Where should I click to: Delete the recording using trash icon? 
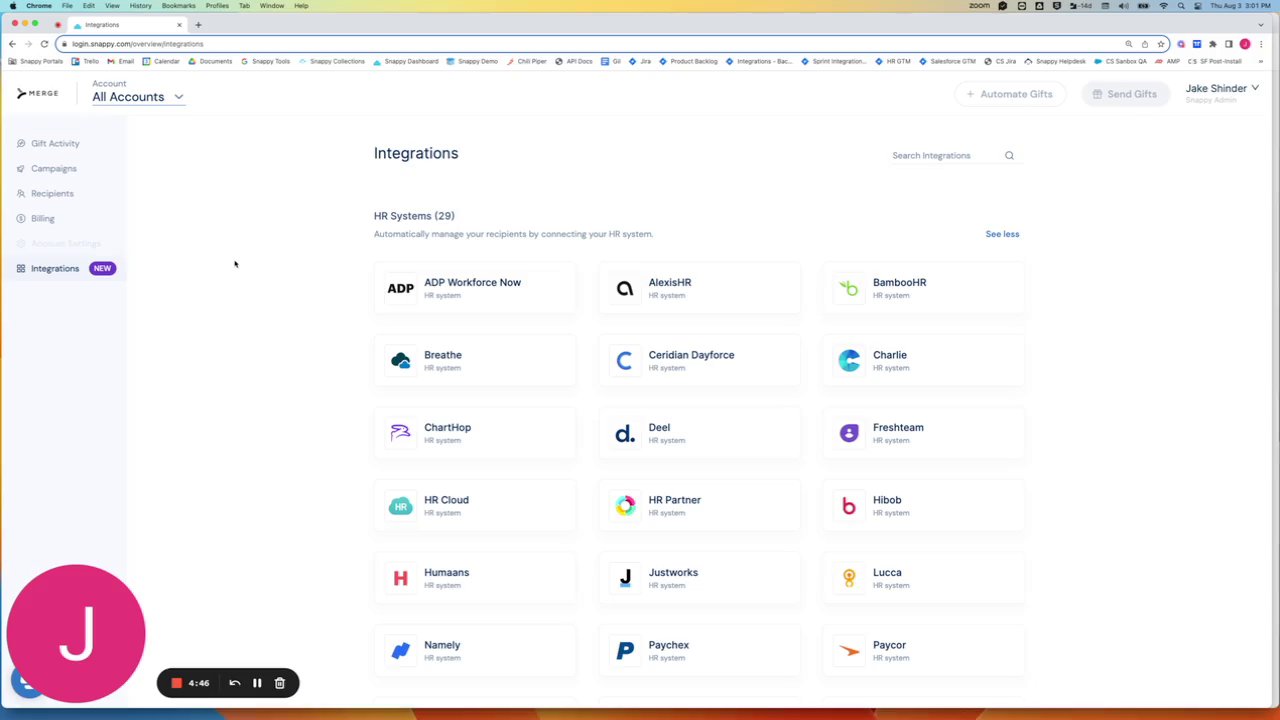(x=280, y=683)
